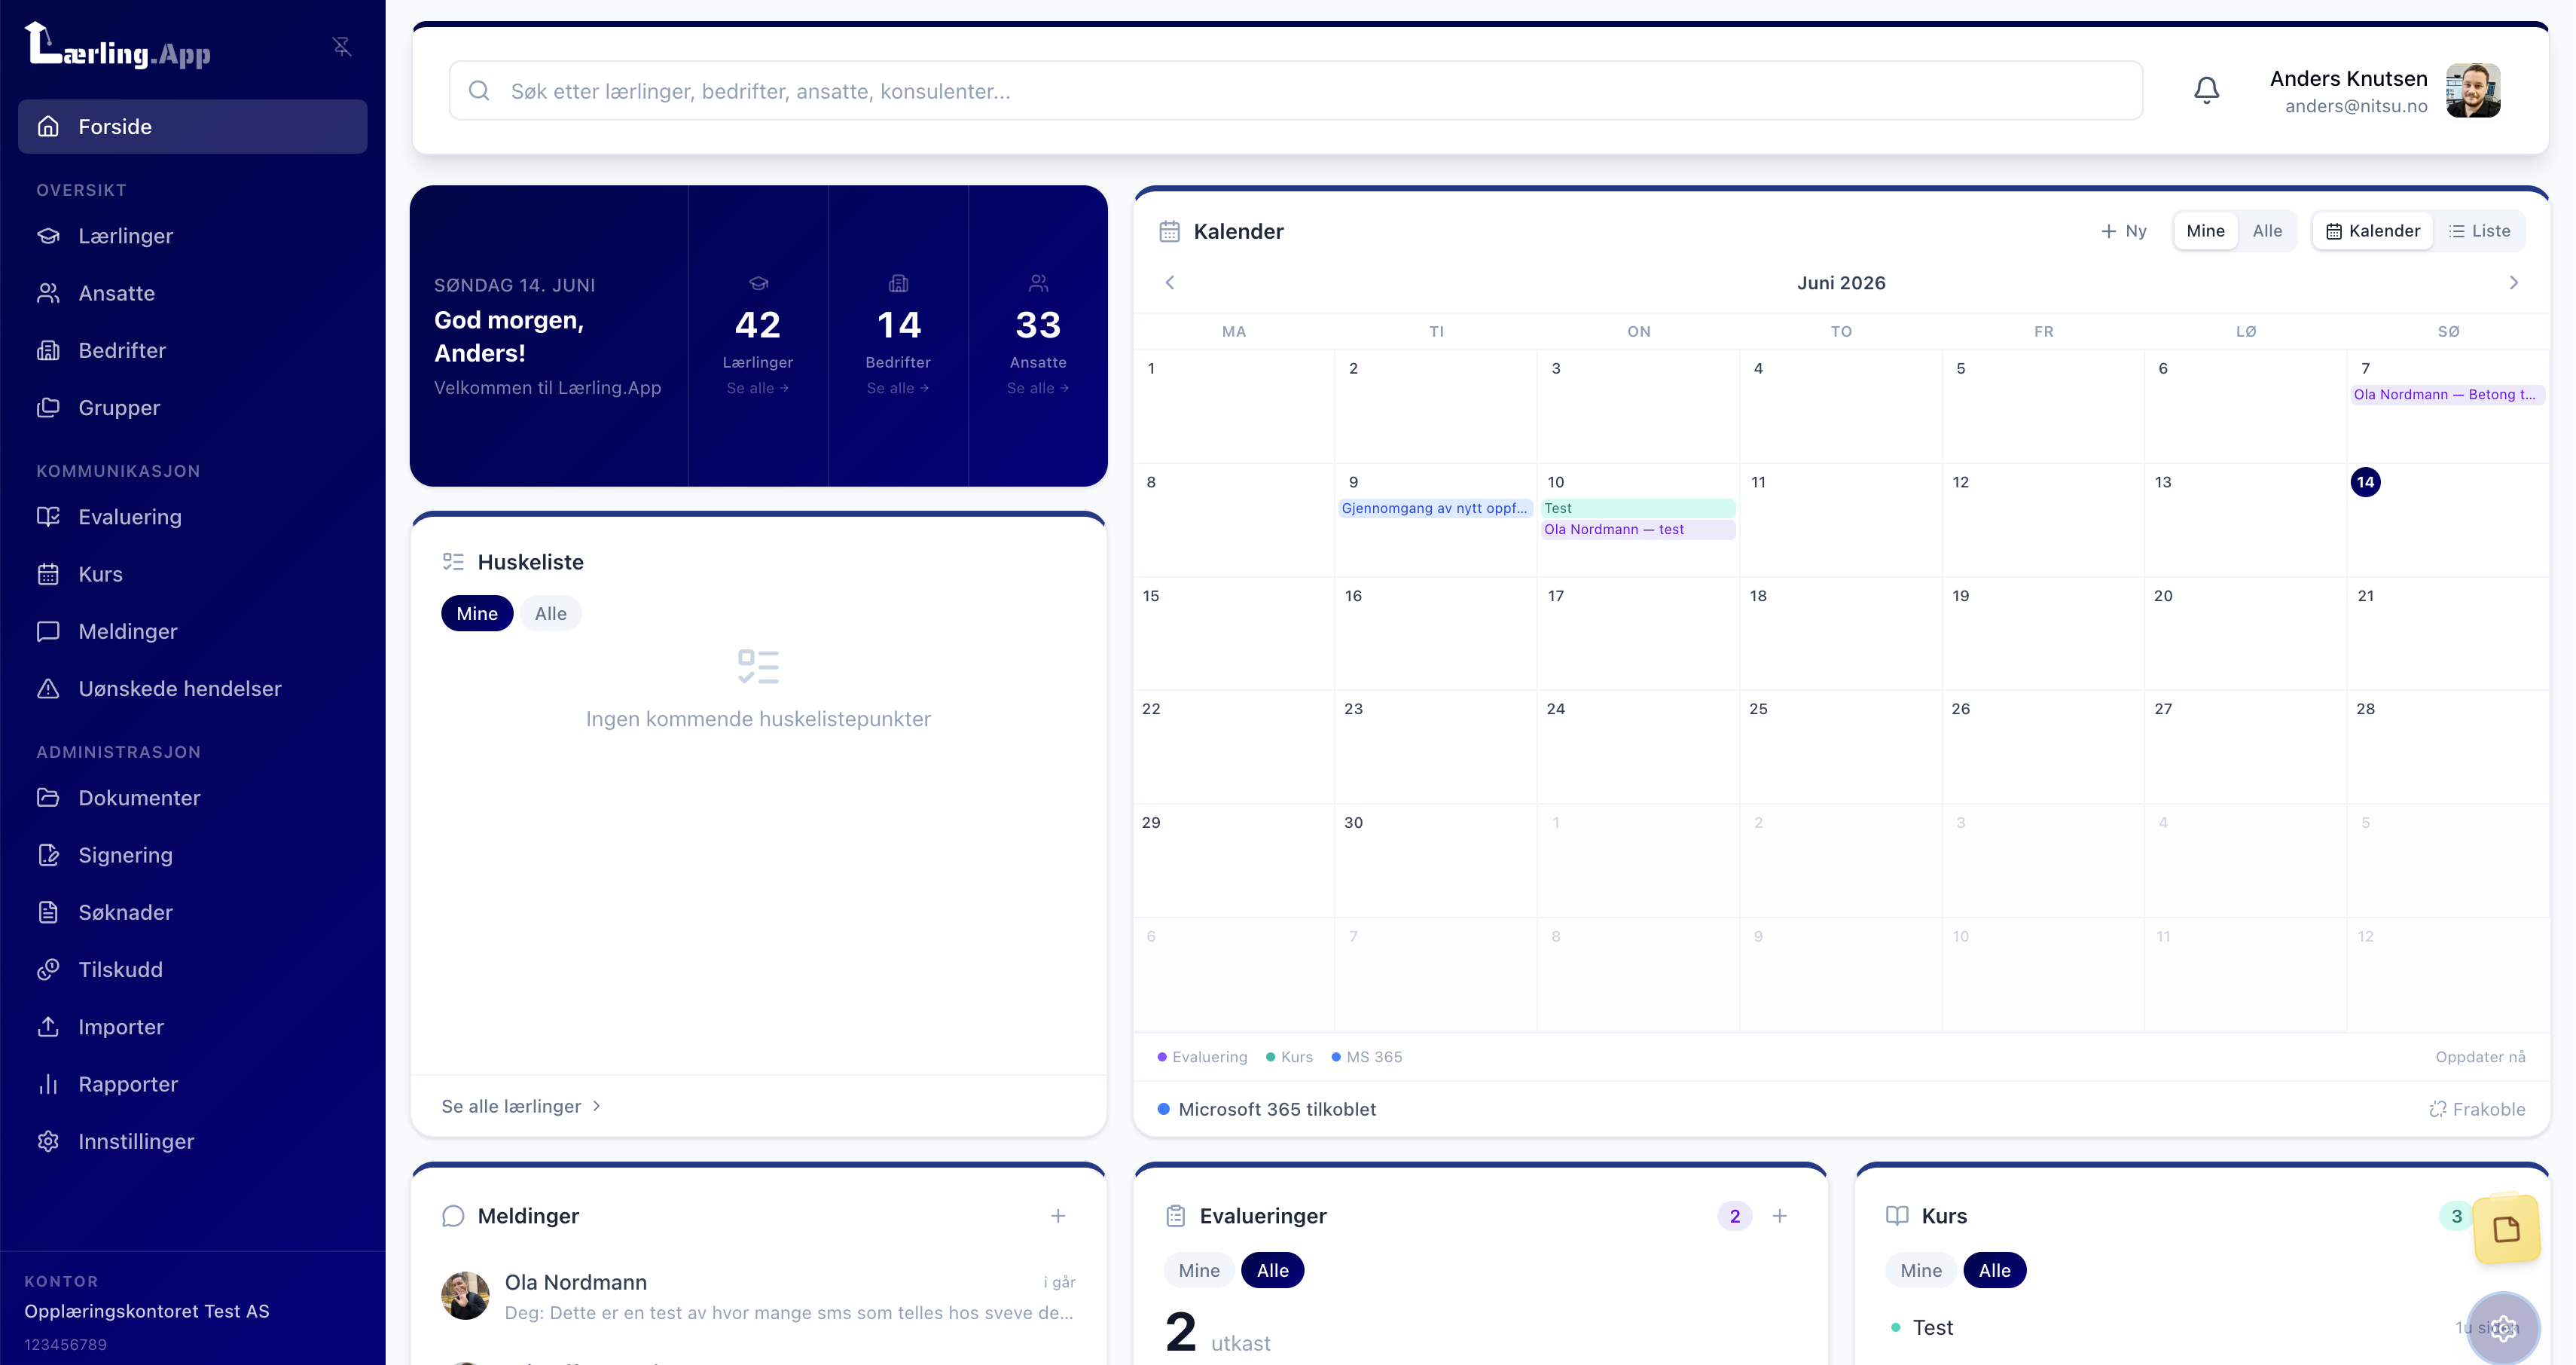Open Ola Nordmann message
The image size is (2576, 1365).
tap(758, 1297)
